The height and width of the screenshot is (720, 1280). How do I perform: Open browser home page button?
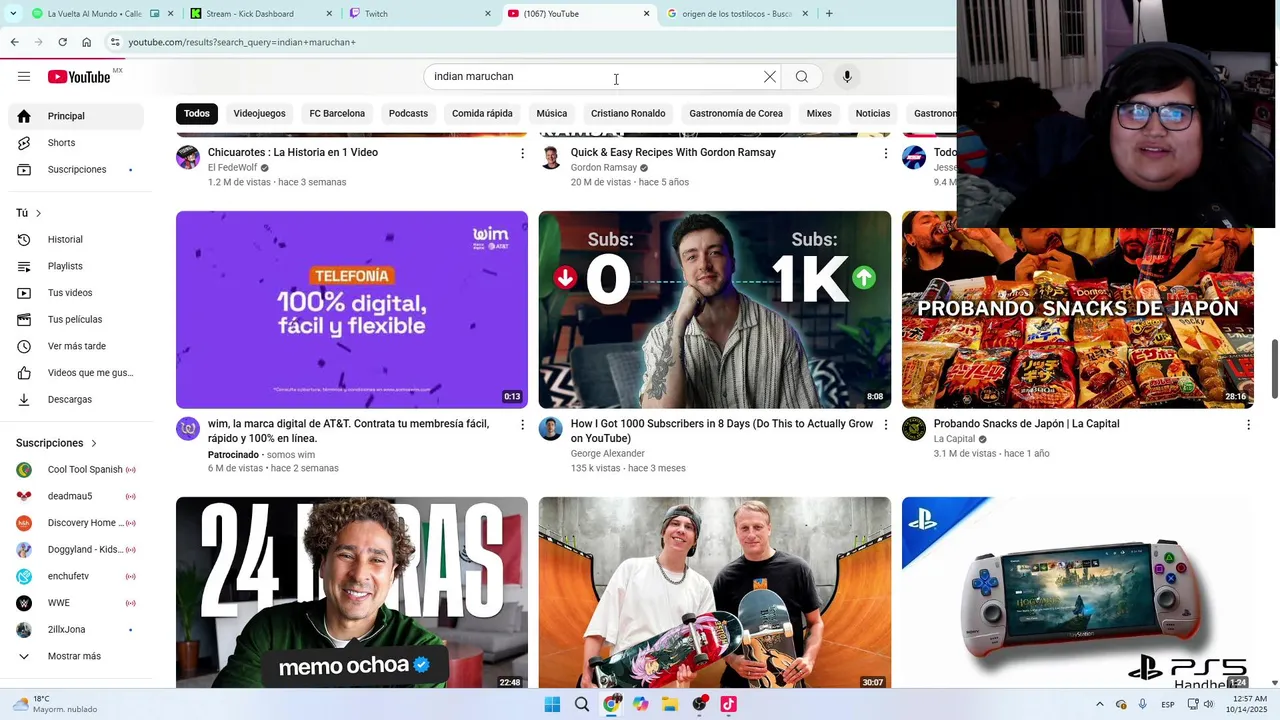pos(86,42)
